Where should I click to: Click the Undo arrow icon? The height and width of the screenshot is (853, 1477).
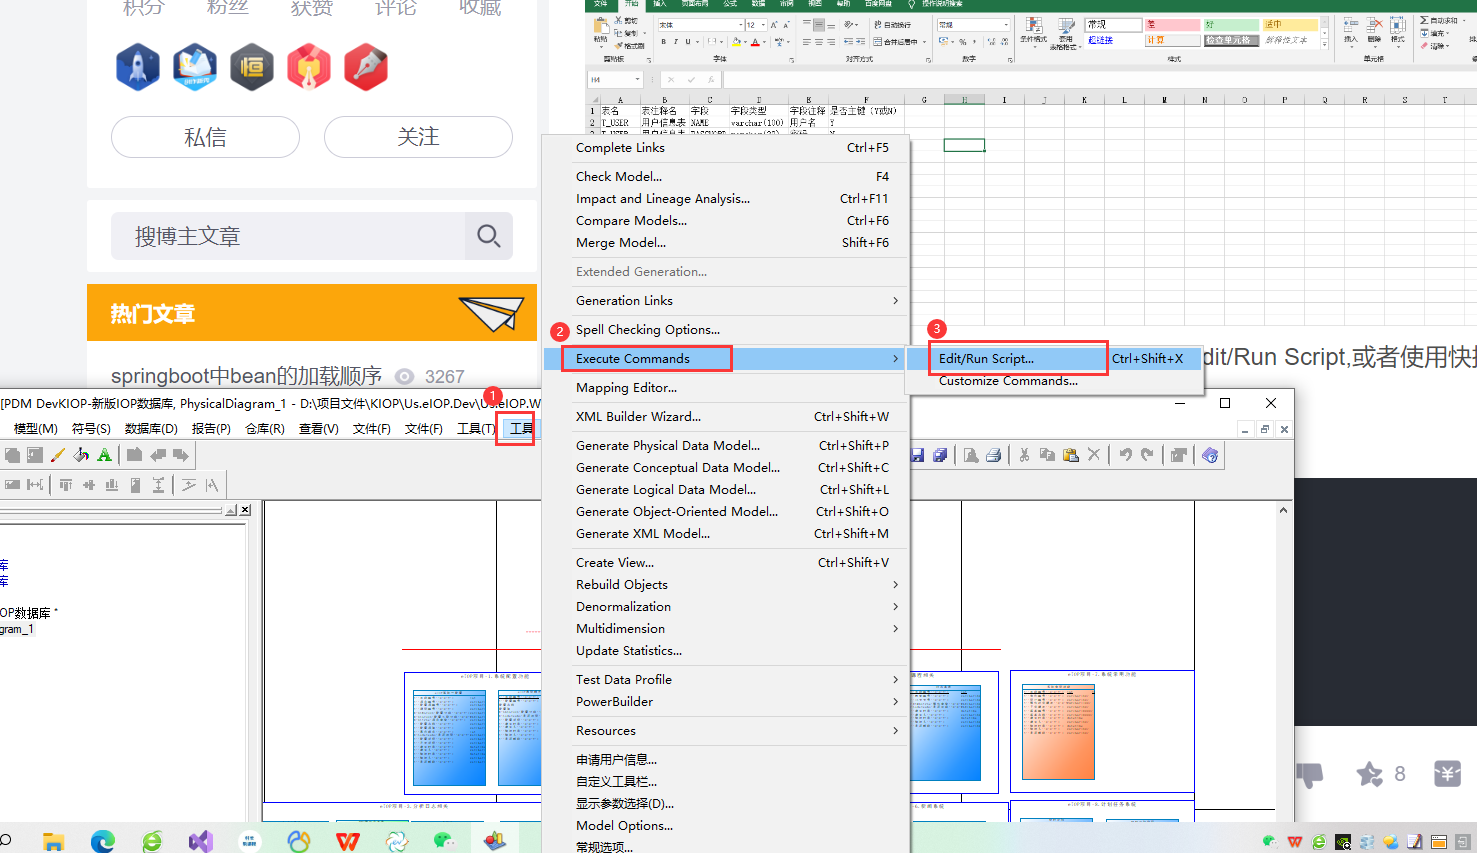click(1125, 455)
